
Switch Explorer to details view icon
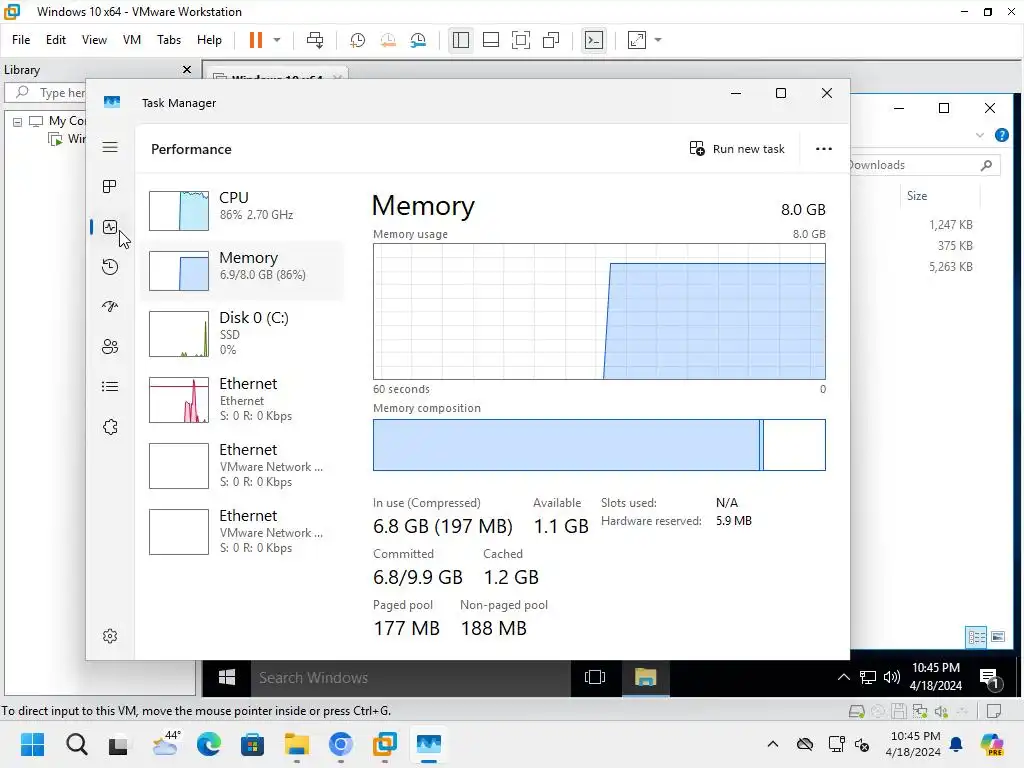976,637
